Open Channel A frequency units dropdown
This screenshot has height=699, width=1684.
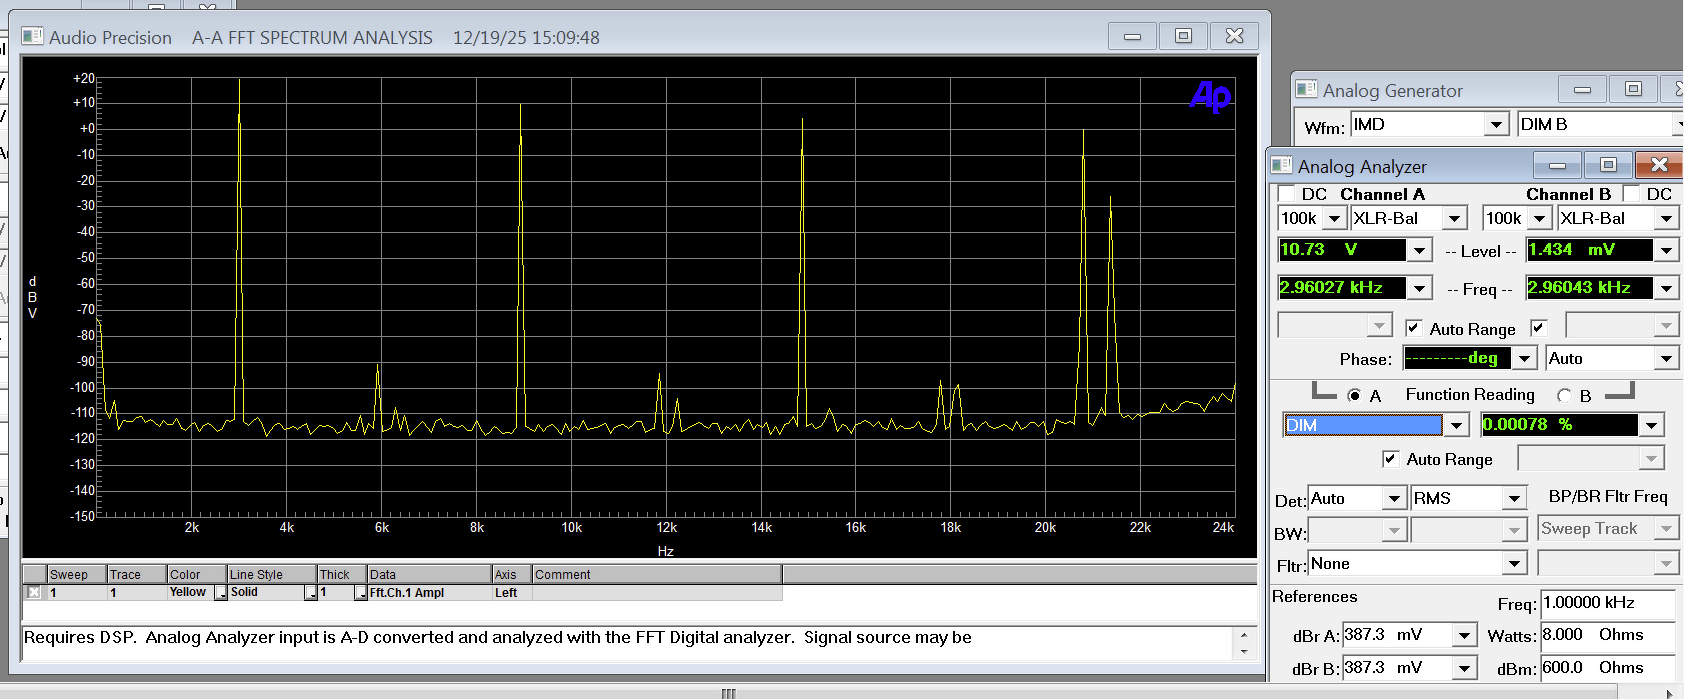pos(1420,288)
